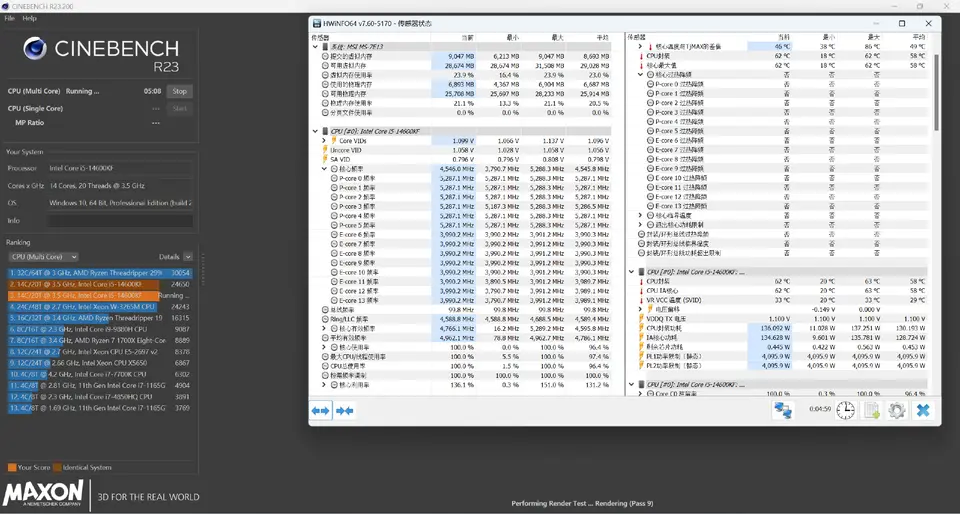Click the collapse arrows icon in HWiNFO toolbar
The height and width of the screenshot is (514, 960).
pyautogui.click(x=345, y=411)
